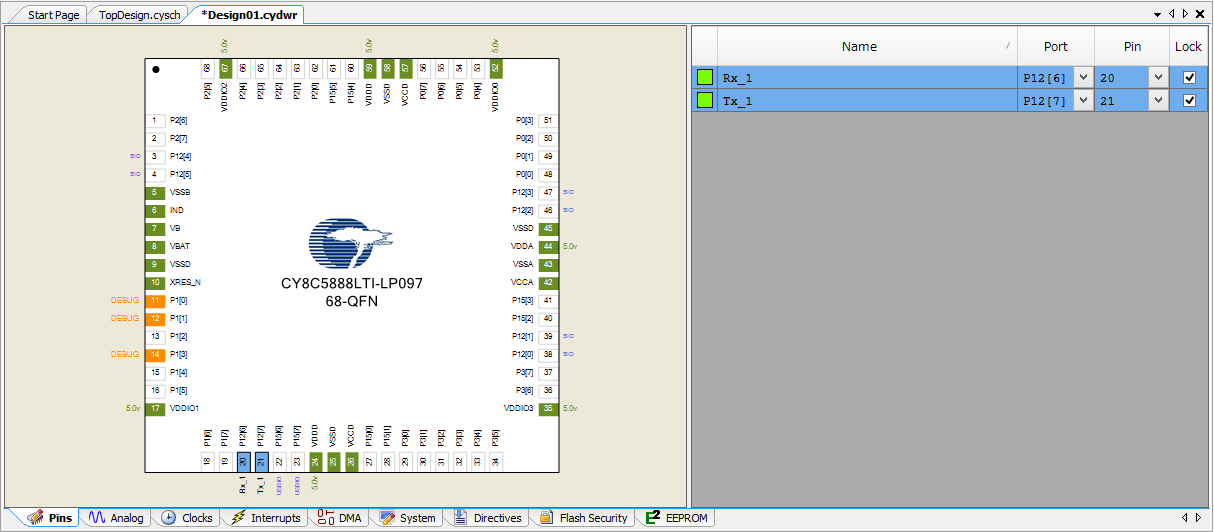The image size is (1214, 532).
Task: Select the Rx_1 name cell
Action: point(867,77)
